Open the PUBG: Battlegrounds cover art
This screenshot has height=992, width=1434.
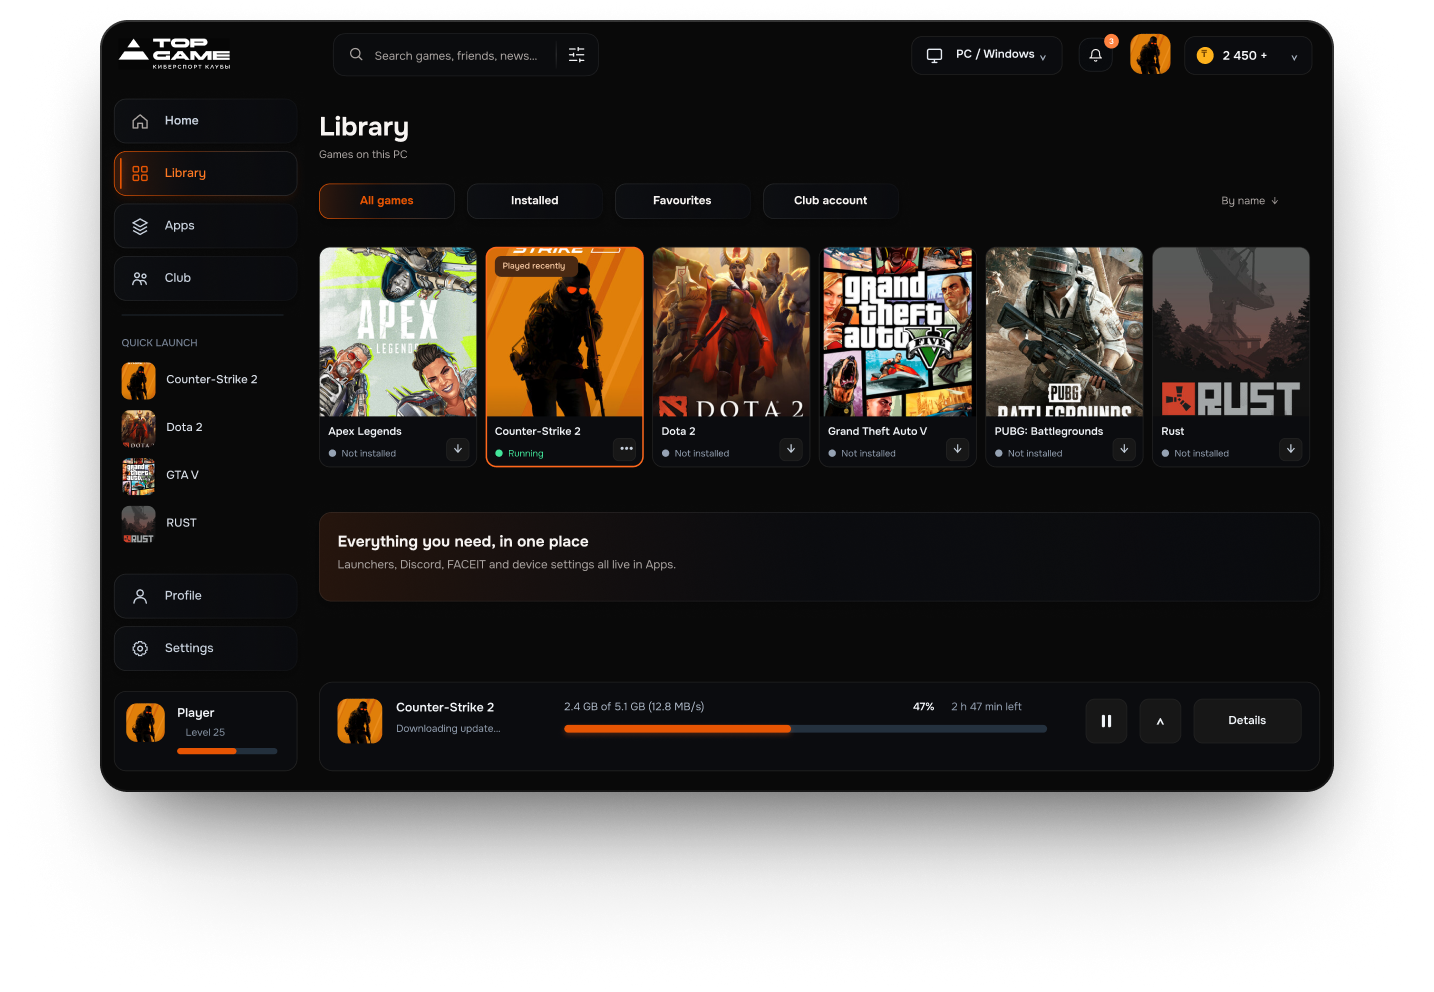point(1064,332)
